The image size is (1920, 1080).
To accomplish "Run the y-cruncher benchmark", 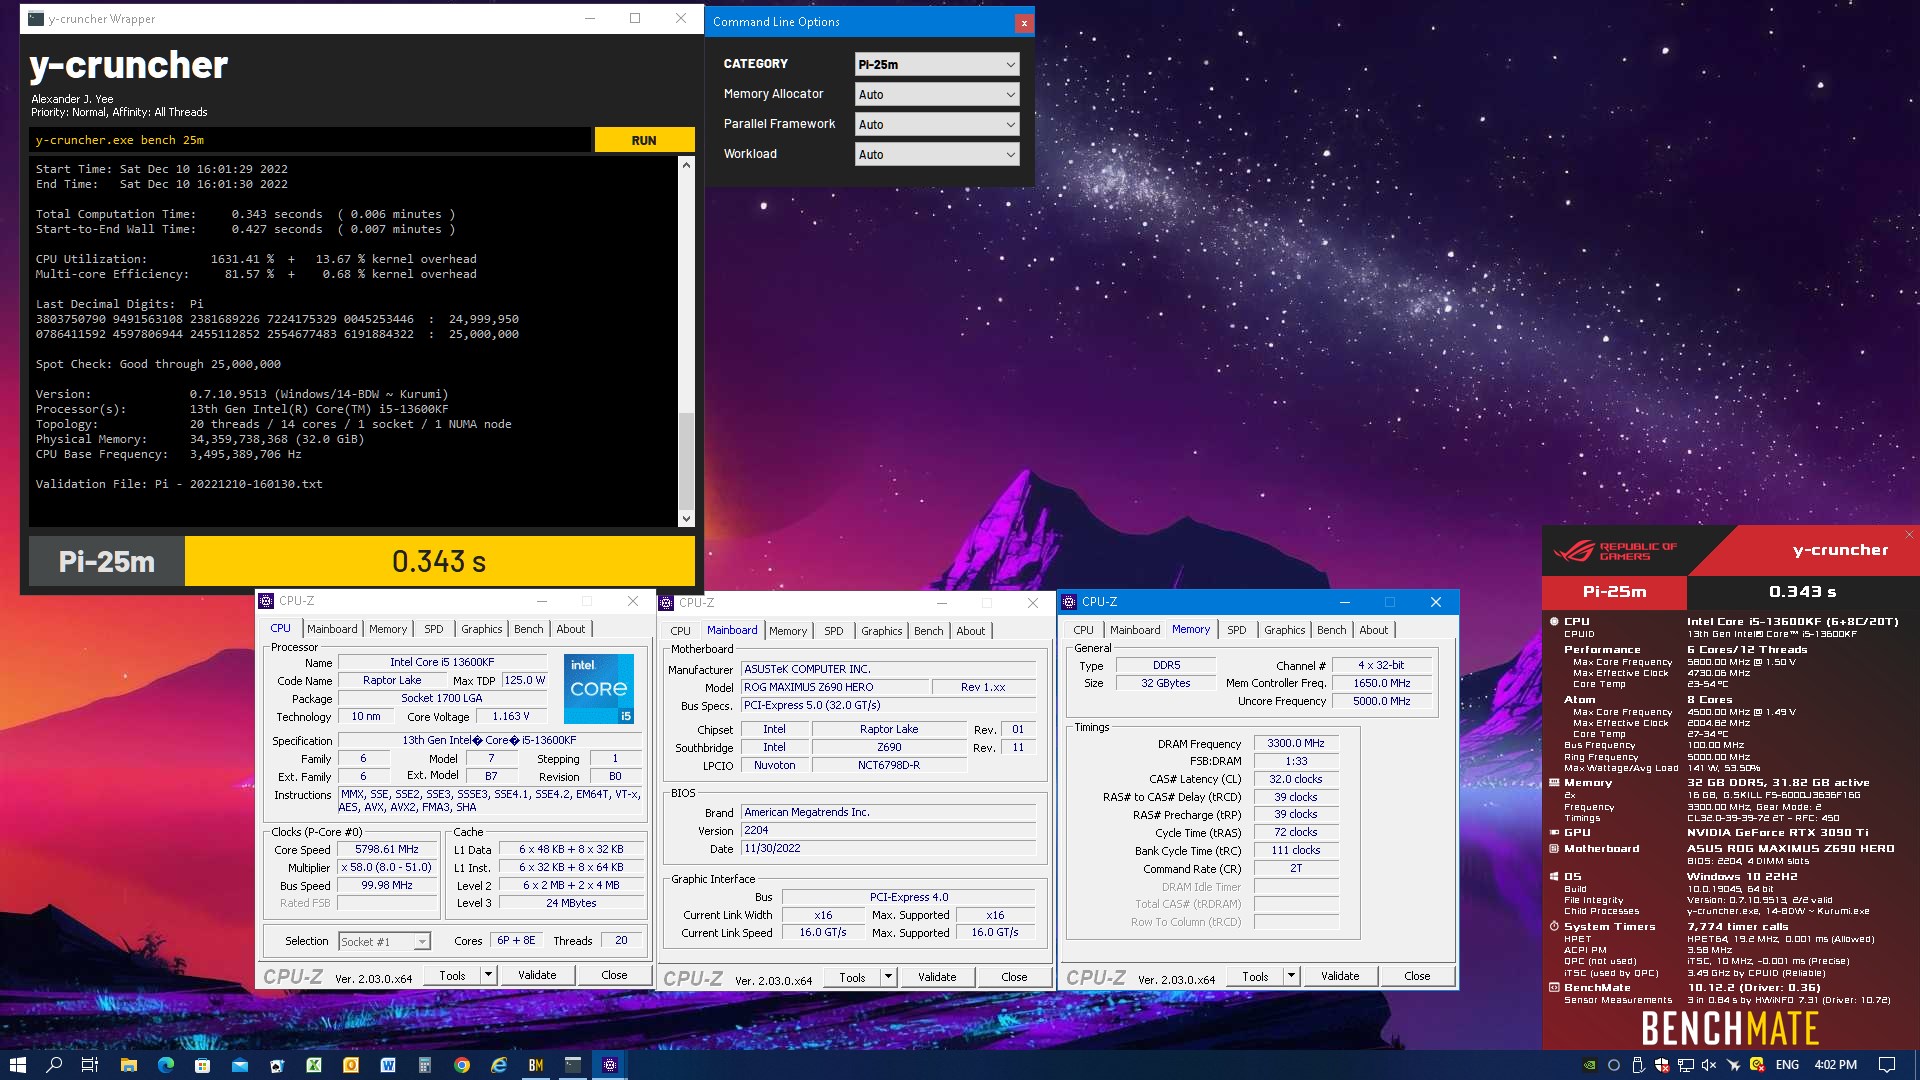I will (x=644, y=140).
